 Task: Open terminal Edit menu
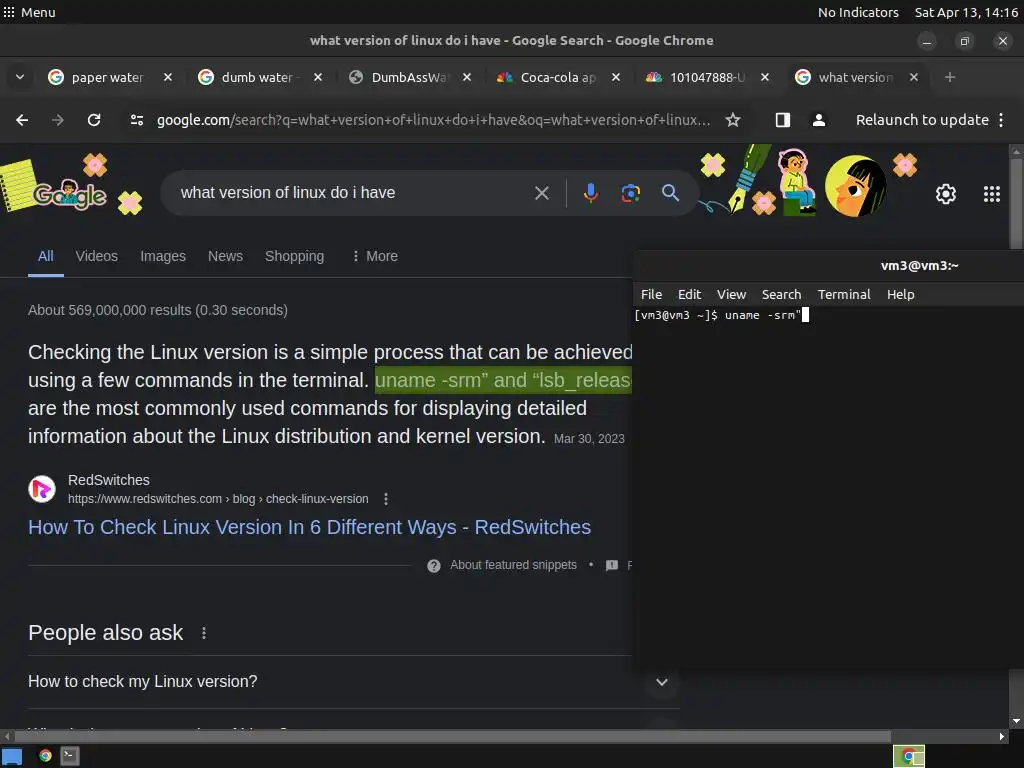[x=689, y=295]
